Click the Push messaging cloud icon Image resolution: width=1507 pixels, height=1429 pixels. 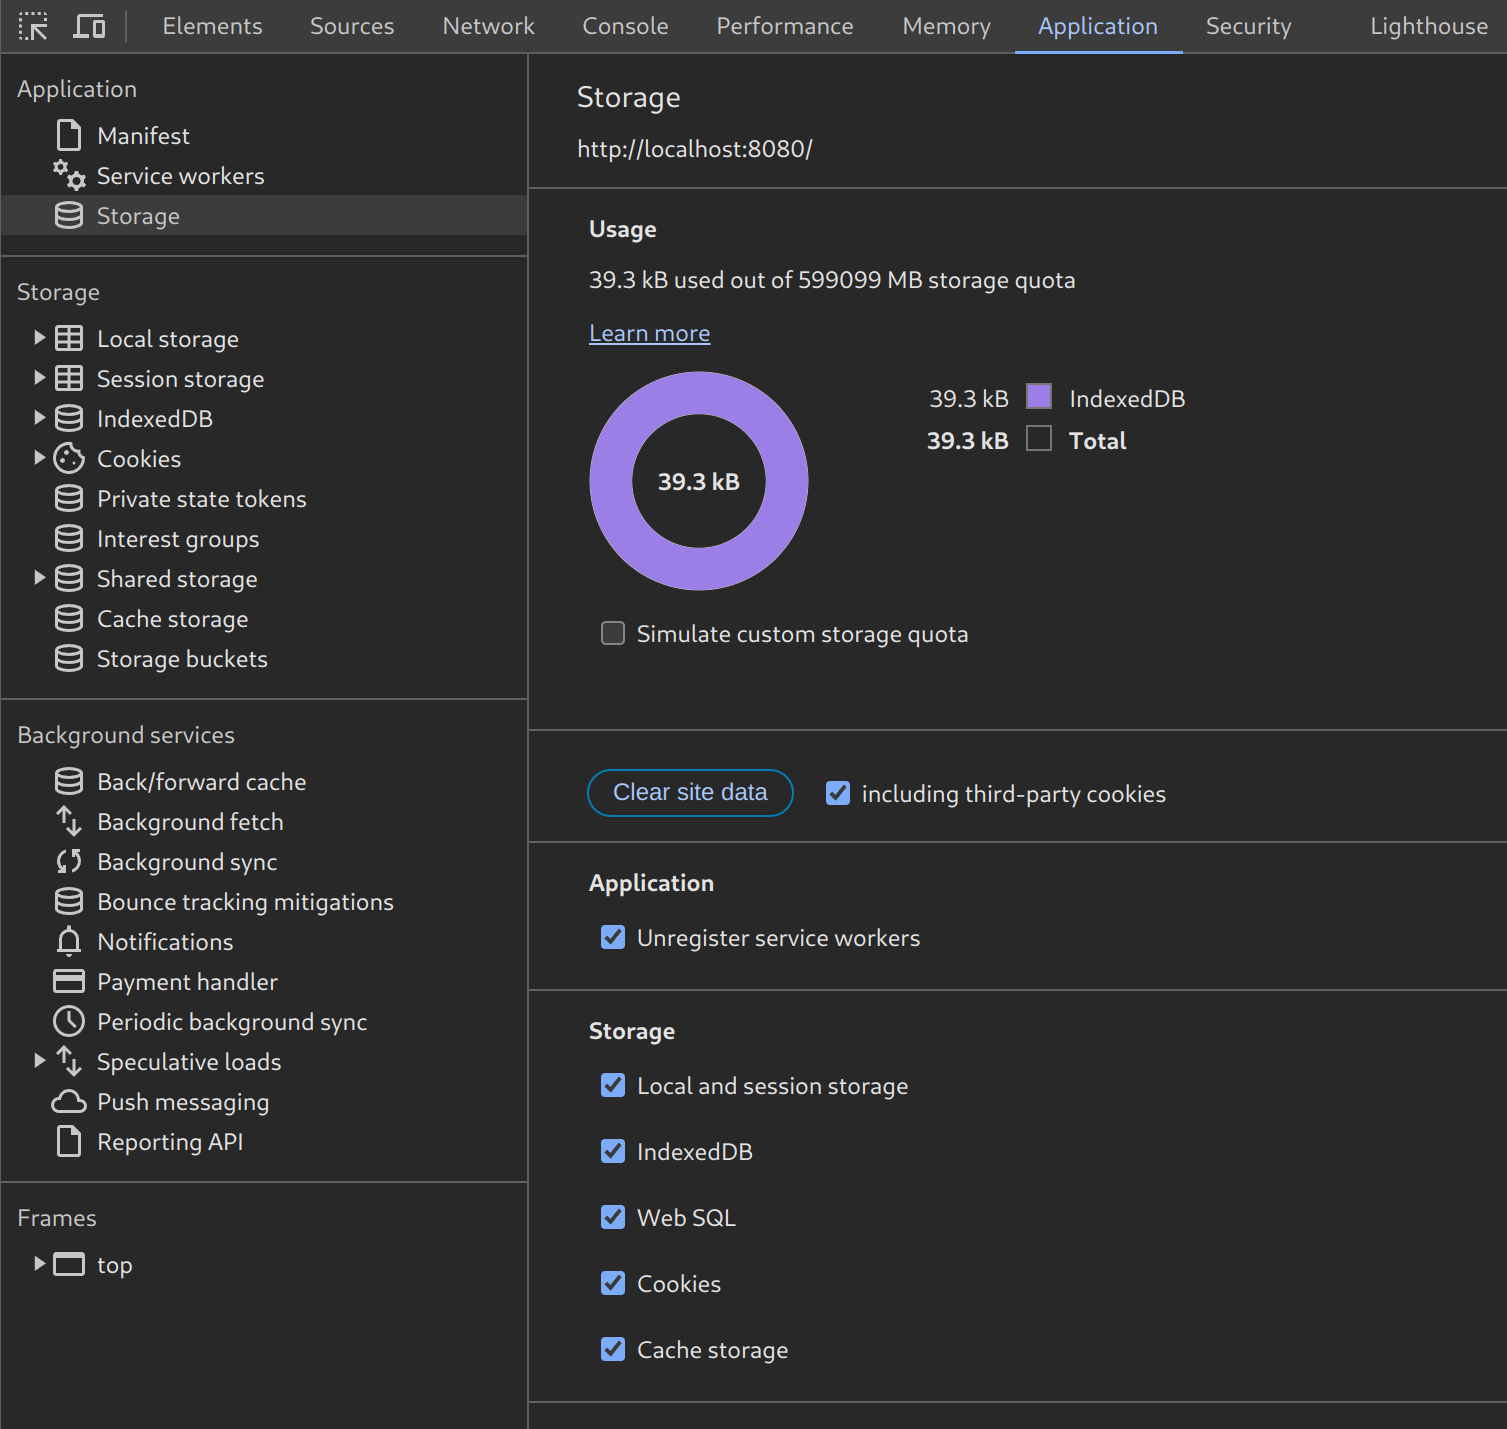pyautogui.click(x=69, y=1102)
